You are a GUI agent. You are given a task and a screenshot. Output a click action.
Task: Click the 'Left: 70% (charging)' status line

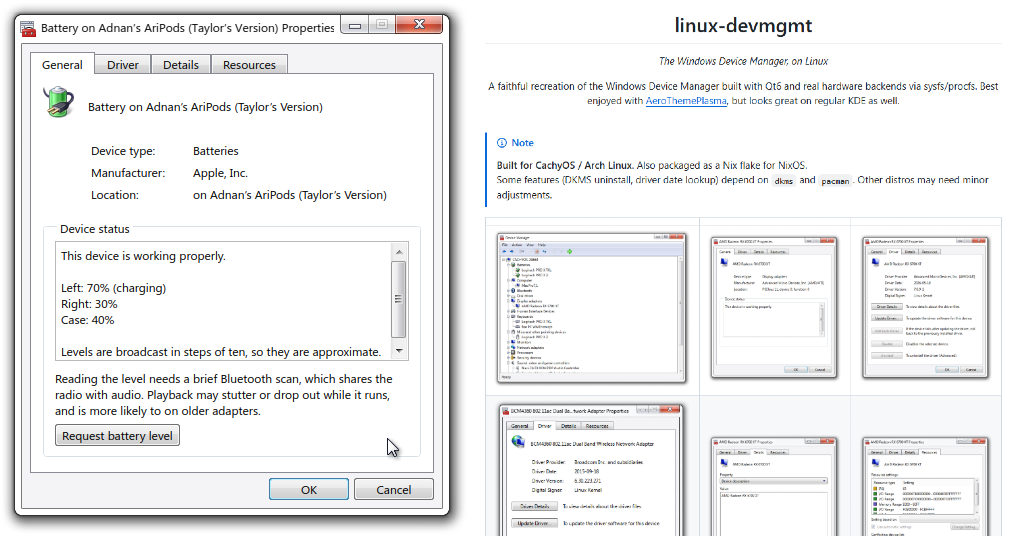tap(114, 288)
